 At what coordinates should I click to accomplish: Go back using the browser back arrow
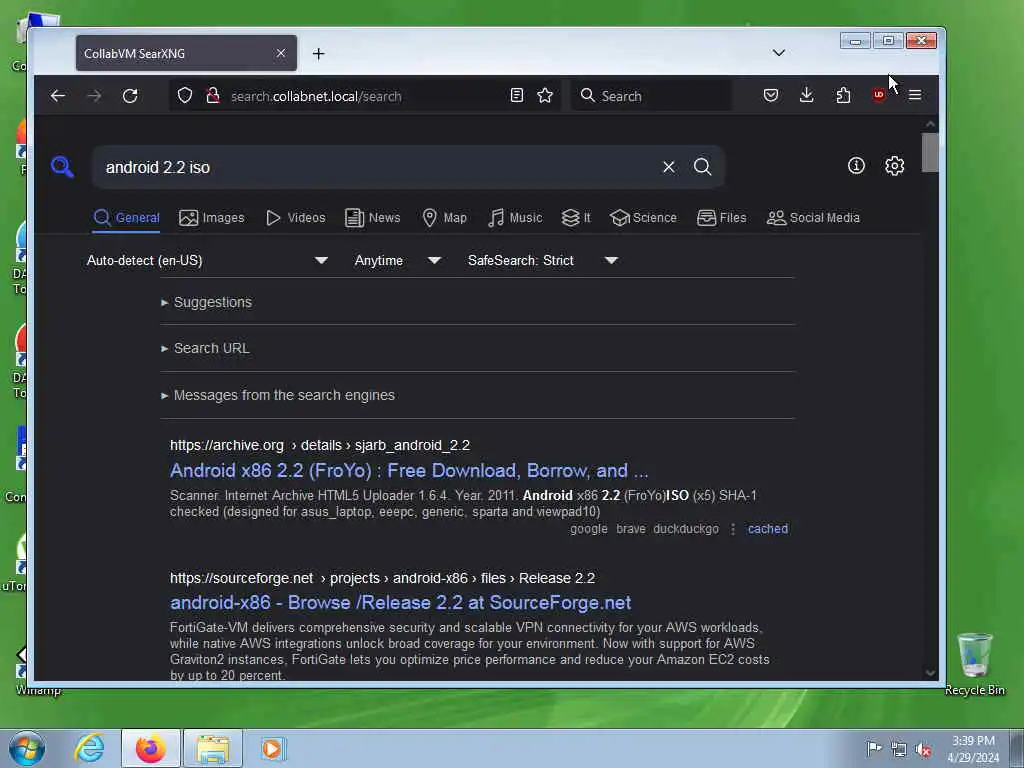[x=57, y=96]
